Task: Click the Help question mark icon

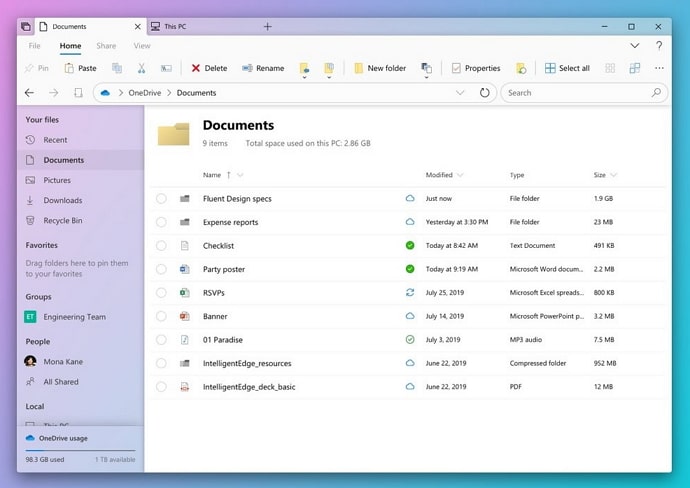Action: (x=659, y=45)
